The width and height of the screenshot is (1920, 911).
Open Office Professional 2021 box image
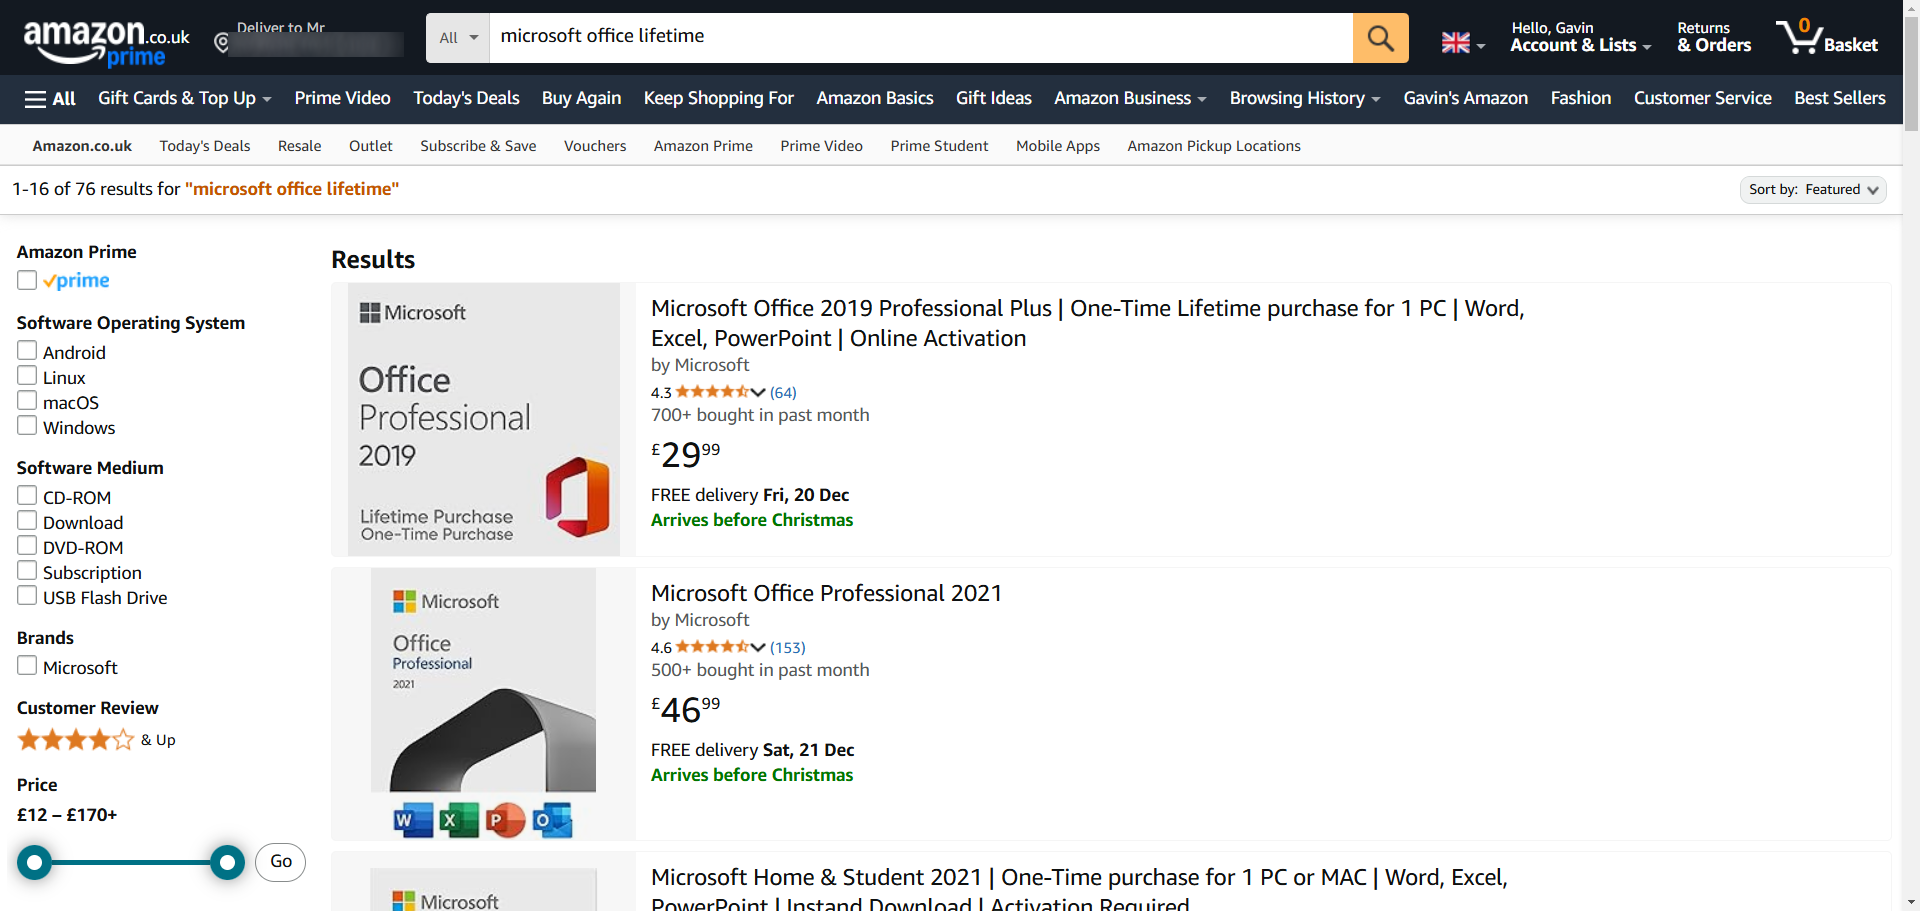tap(483, 704)
